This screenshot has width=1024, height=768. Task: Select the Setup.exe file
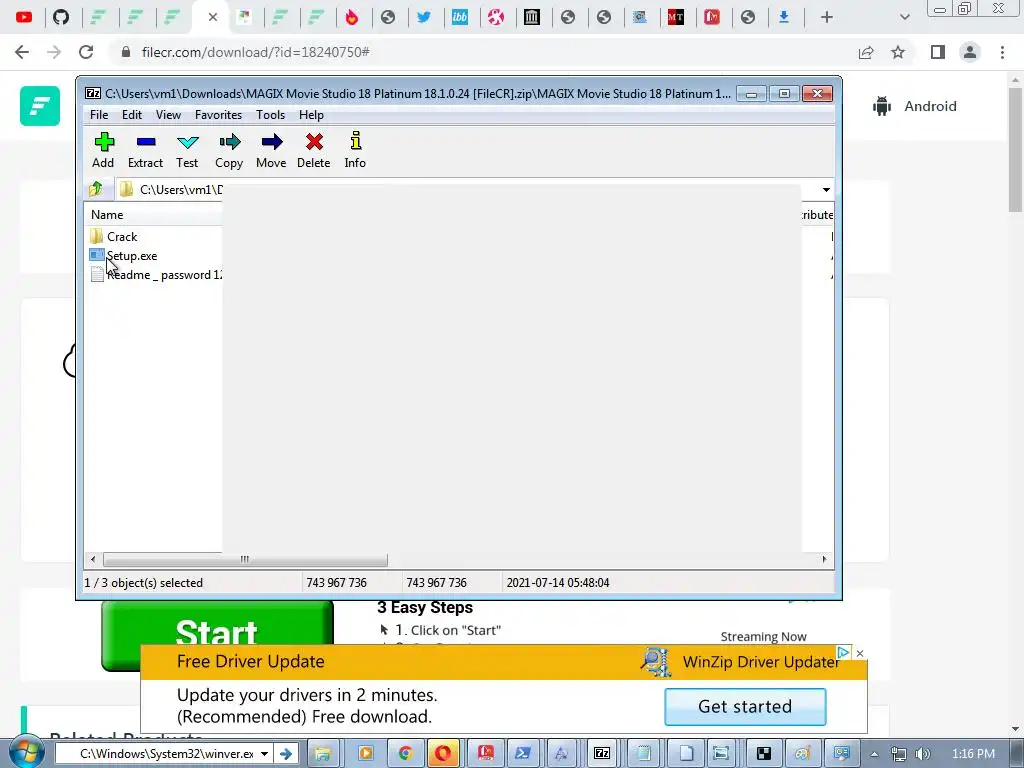pyautogui.click(x=132, y=256)
